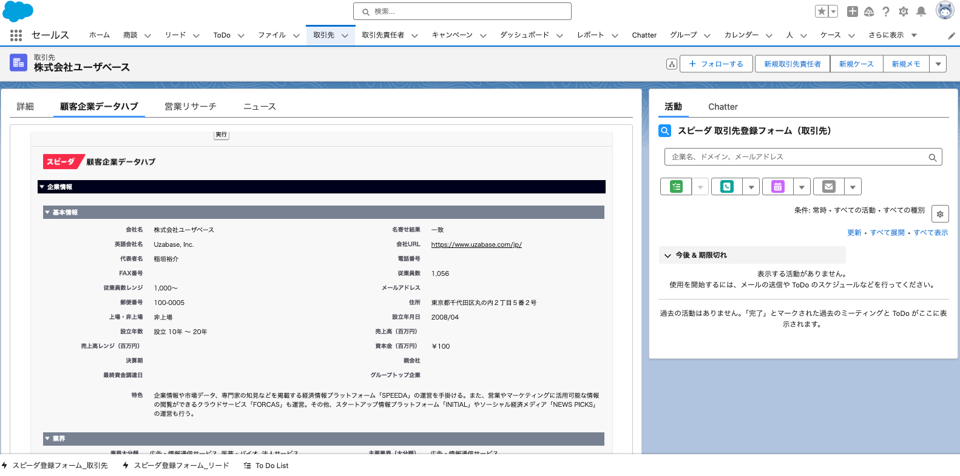Open the activity filter settings gear
This screenshot has width=960, height=476.
(x=939, y=214)
